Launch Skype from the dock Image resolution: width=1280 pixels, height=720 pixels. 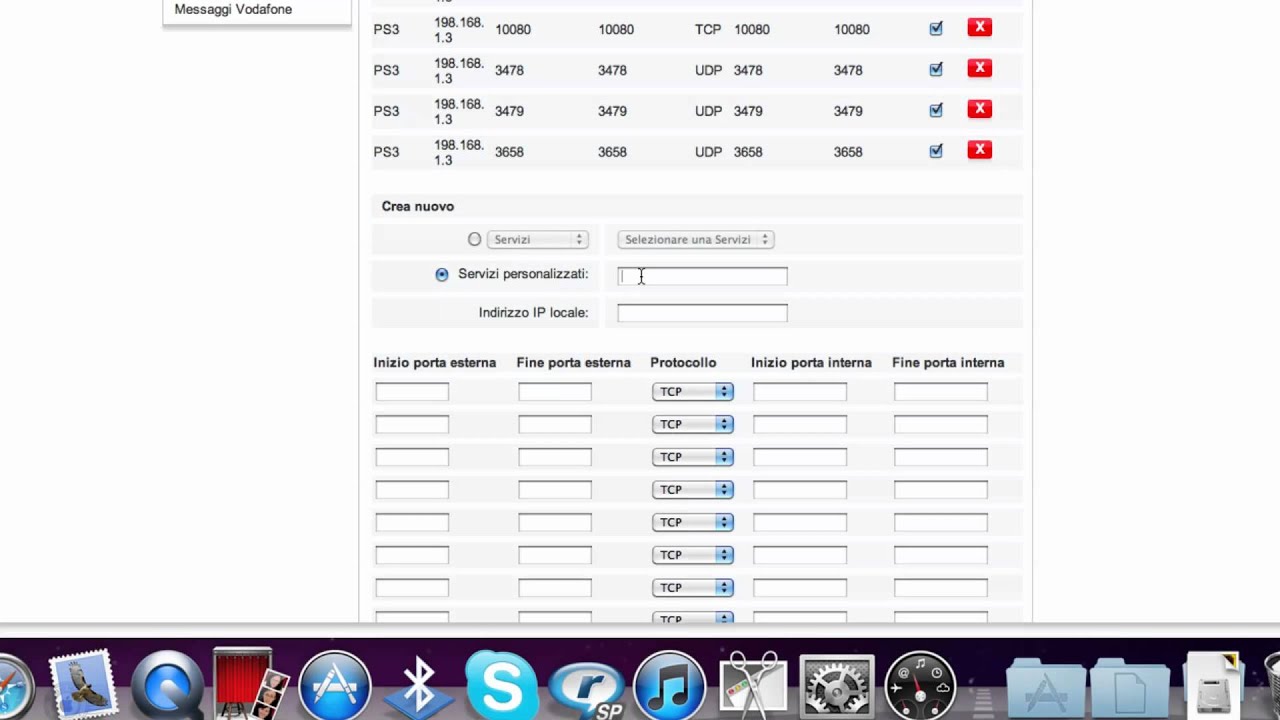tap(501, 686)
